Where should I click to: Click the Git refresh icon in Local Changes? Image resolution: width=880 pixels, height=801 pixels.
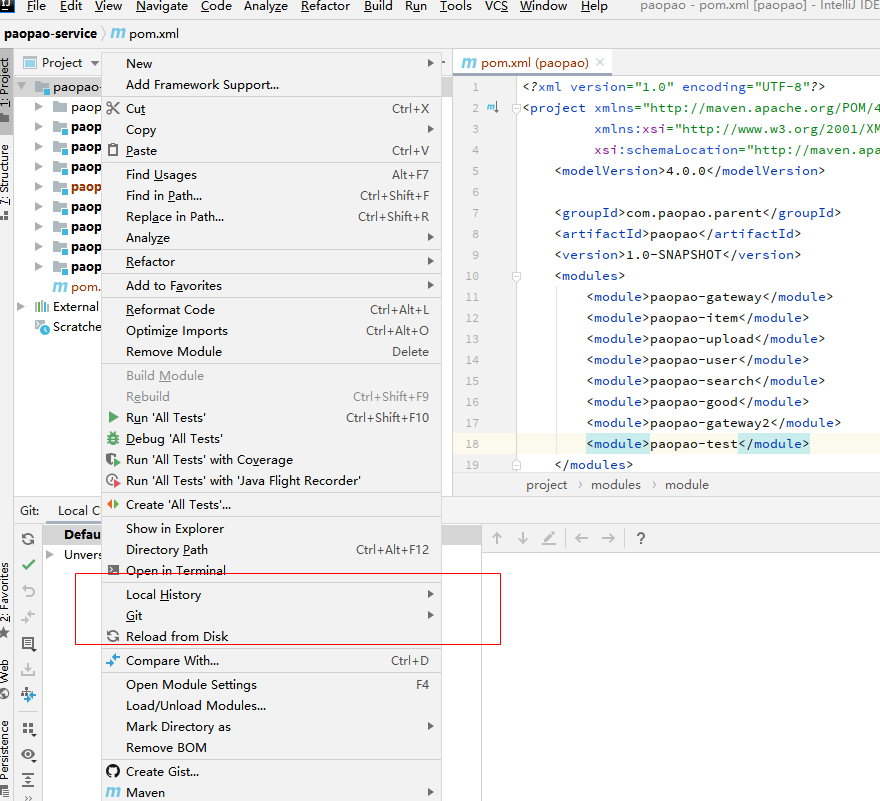(28, 539)
